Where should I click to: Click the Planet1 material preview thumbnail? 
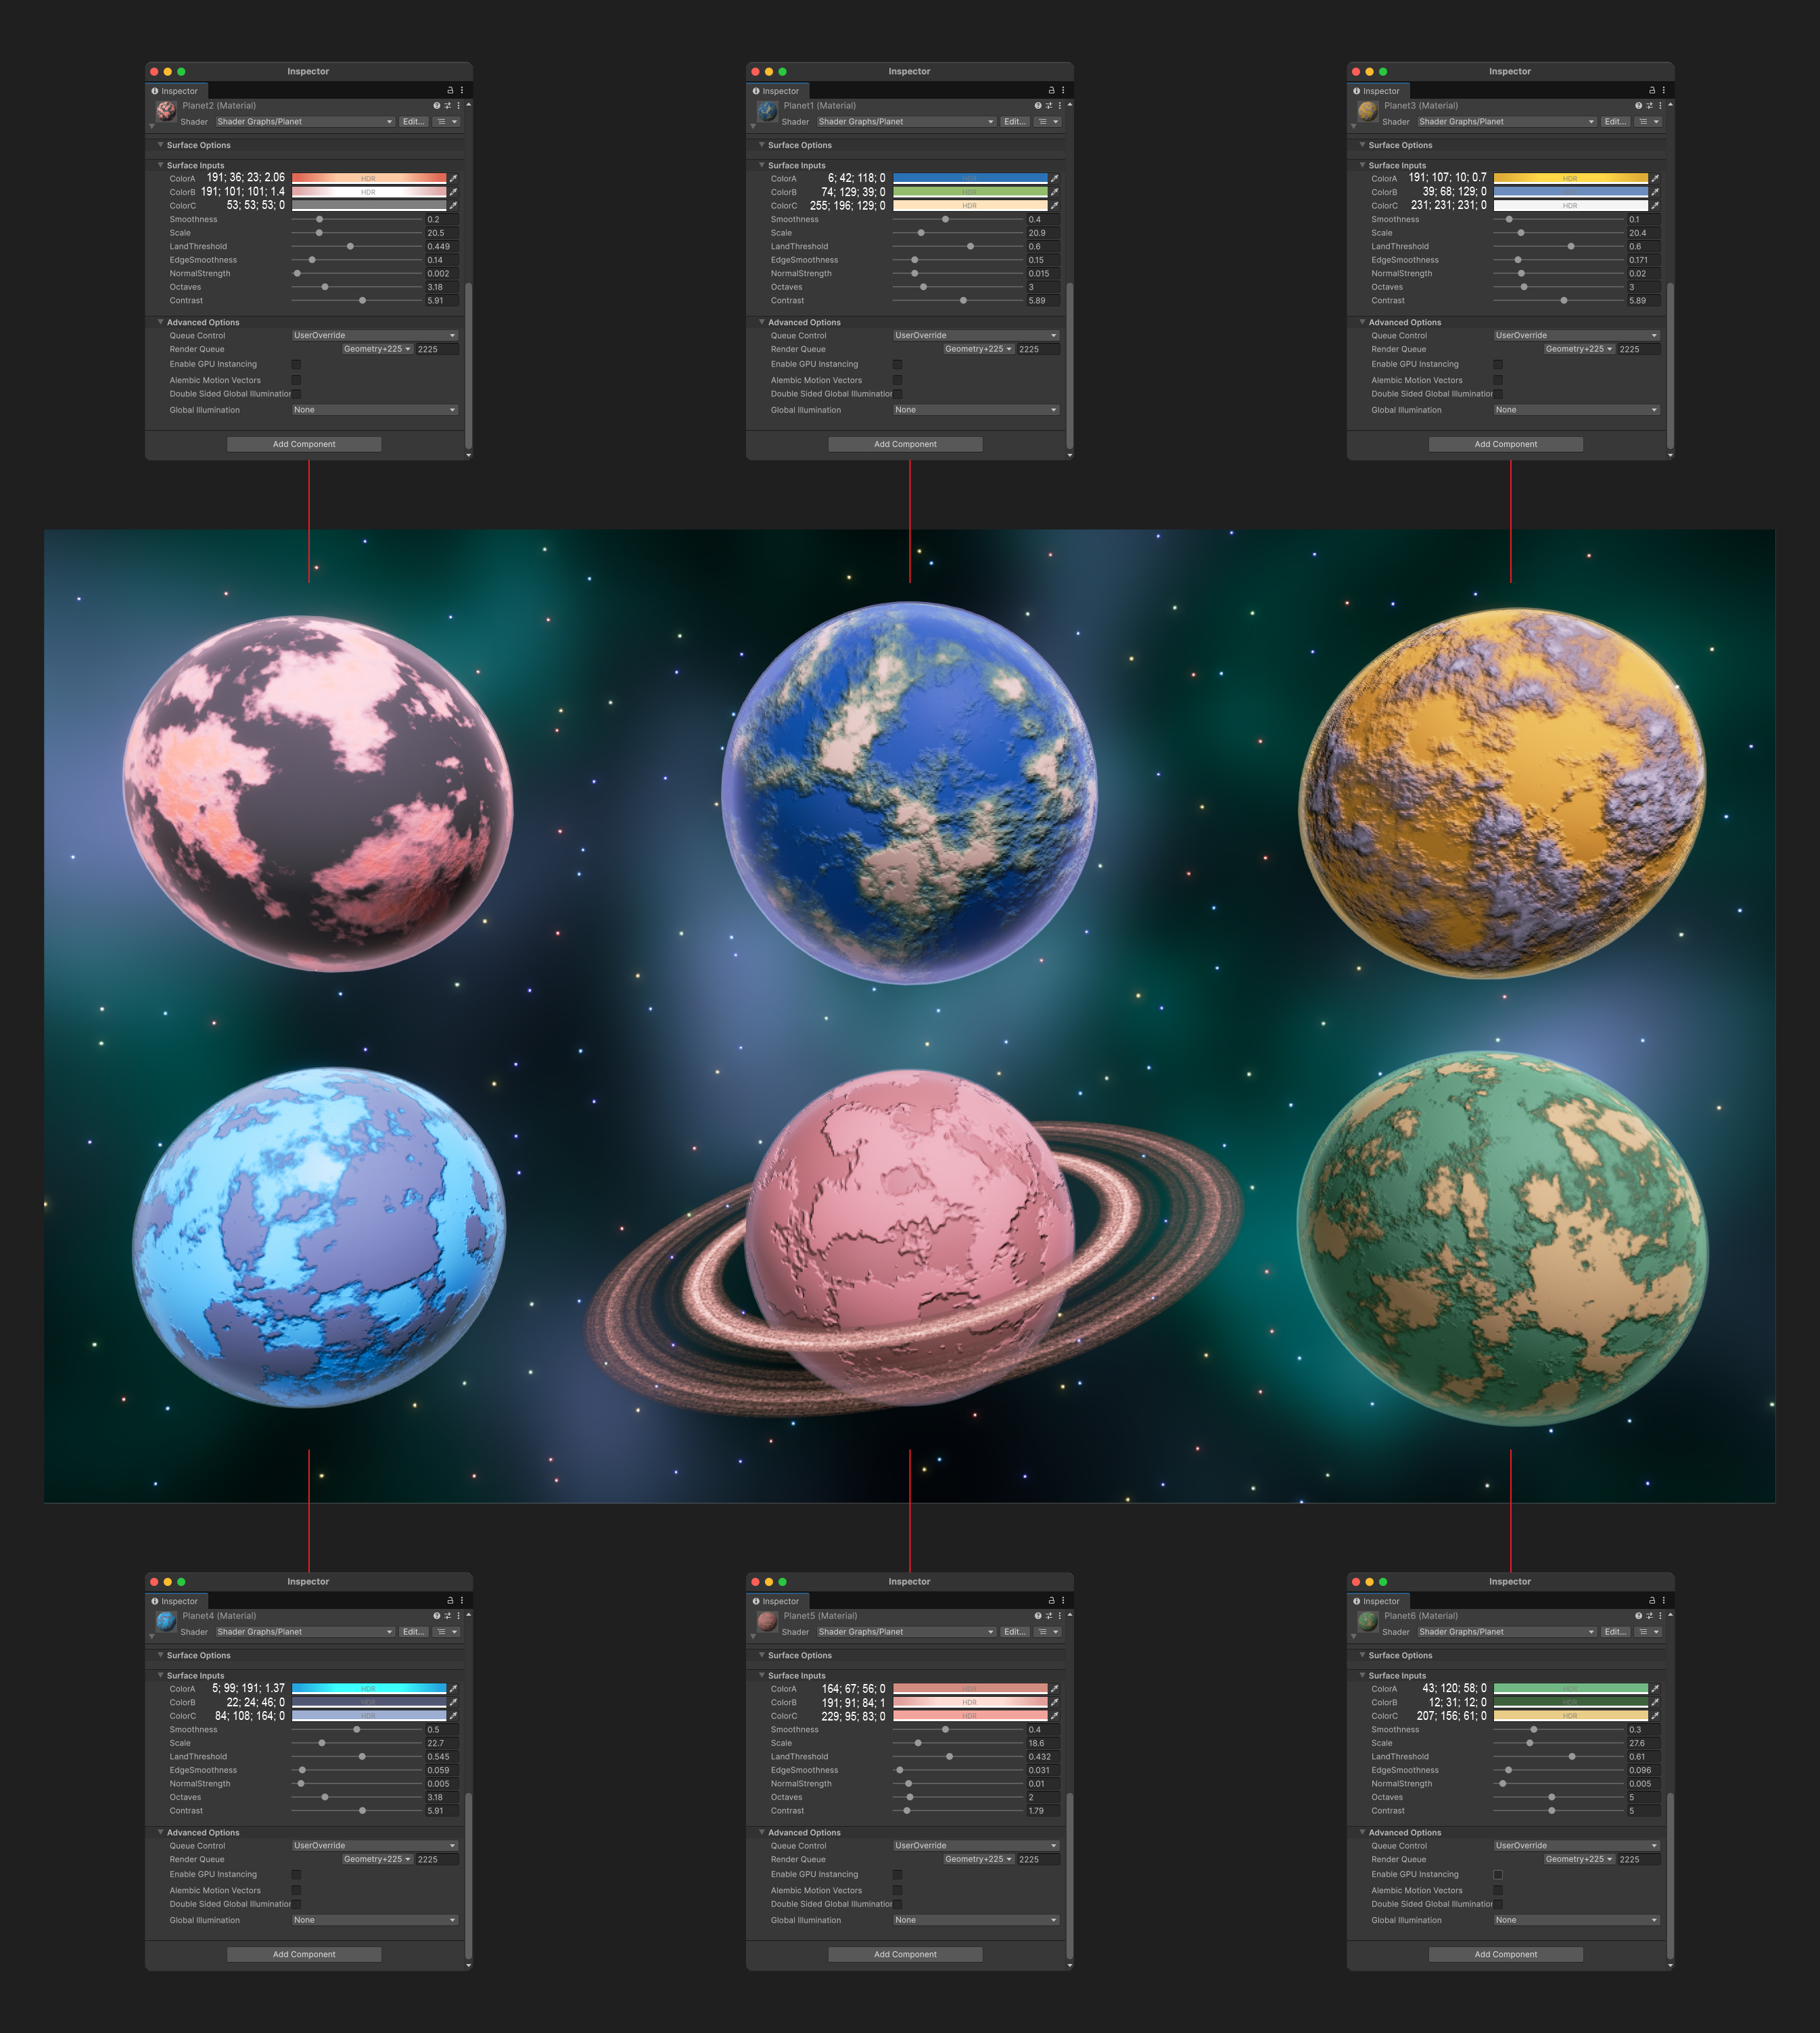[767, 112]
